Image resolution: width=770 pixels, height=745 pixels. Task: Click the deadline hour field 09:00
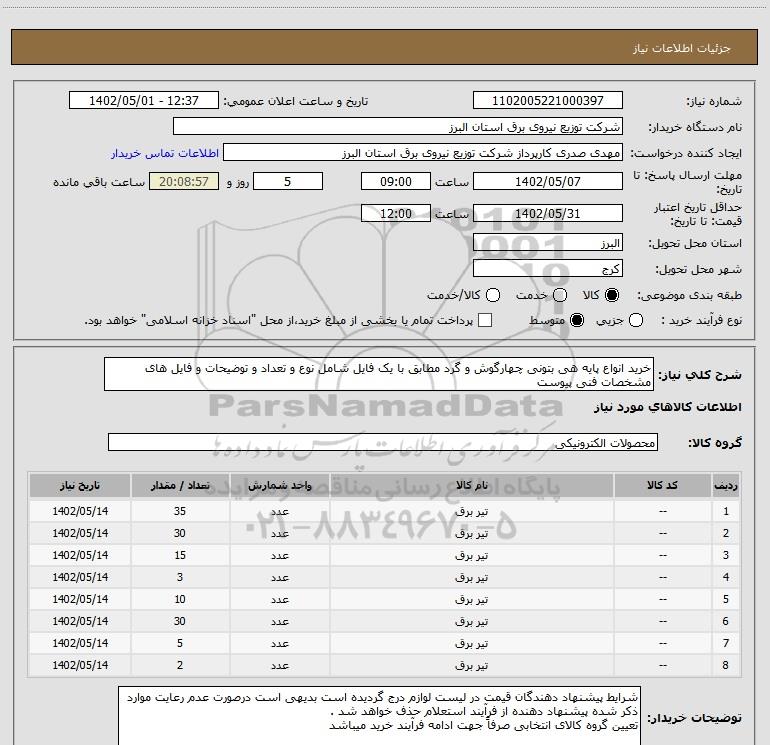pos(396,181)
